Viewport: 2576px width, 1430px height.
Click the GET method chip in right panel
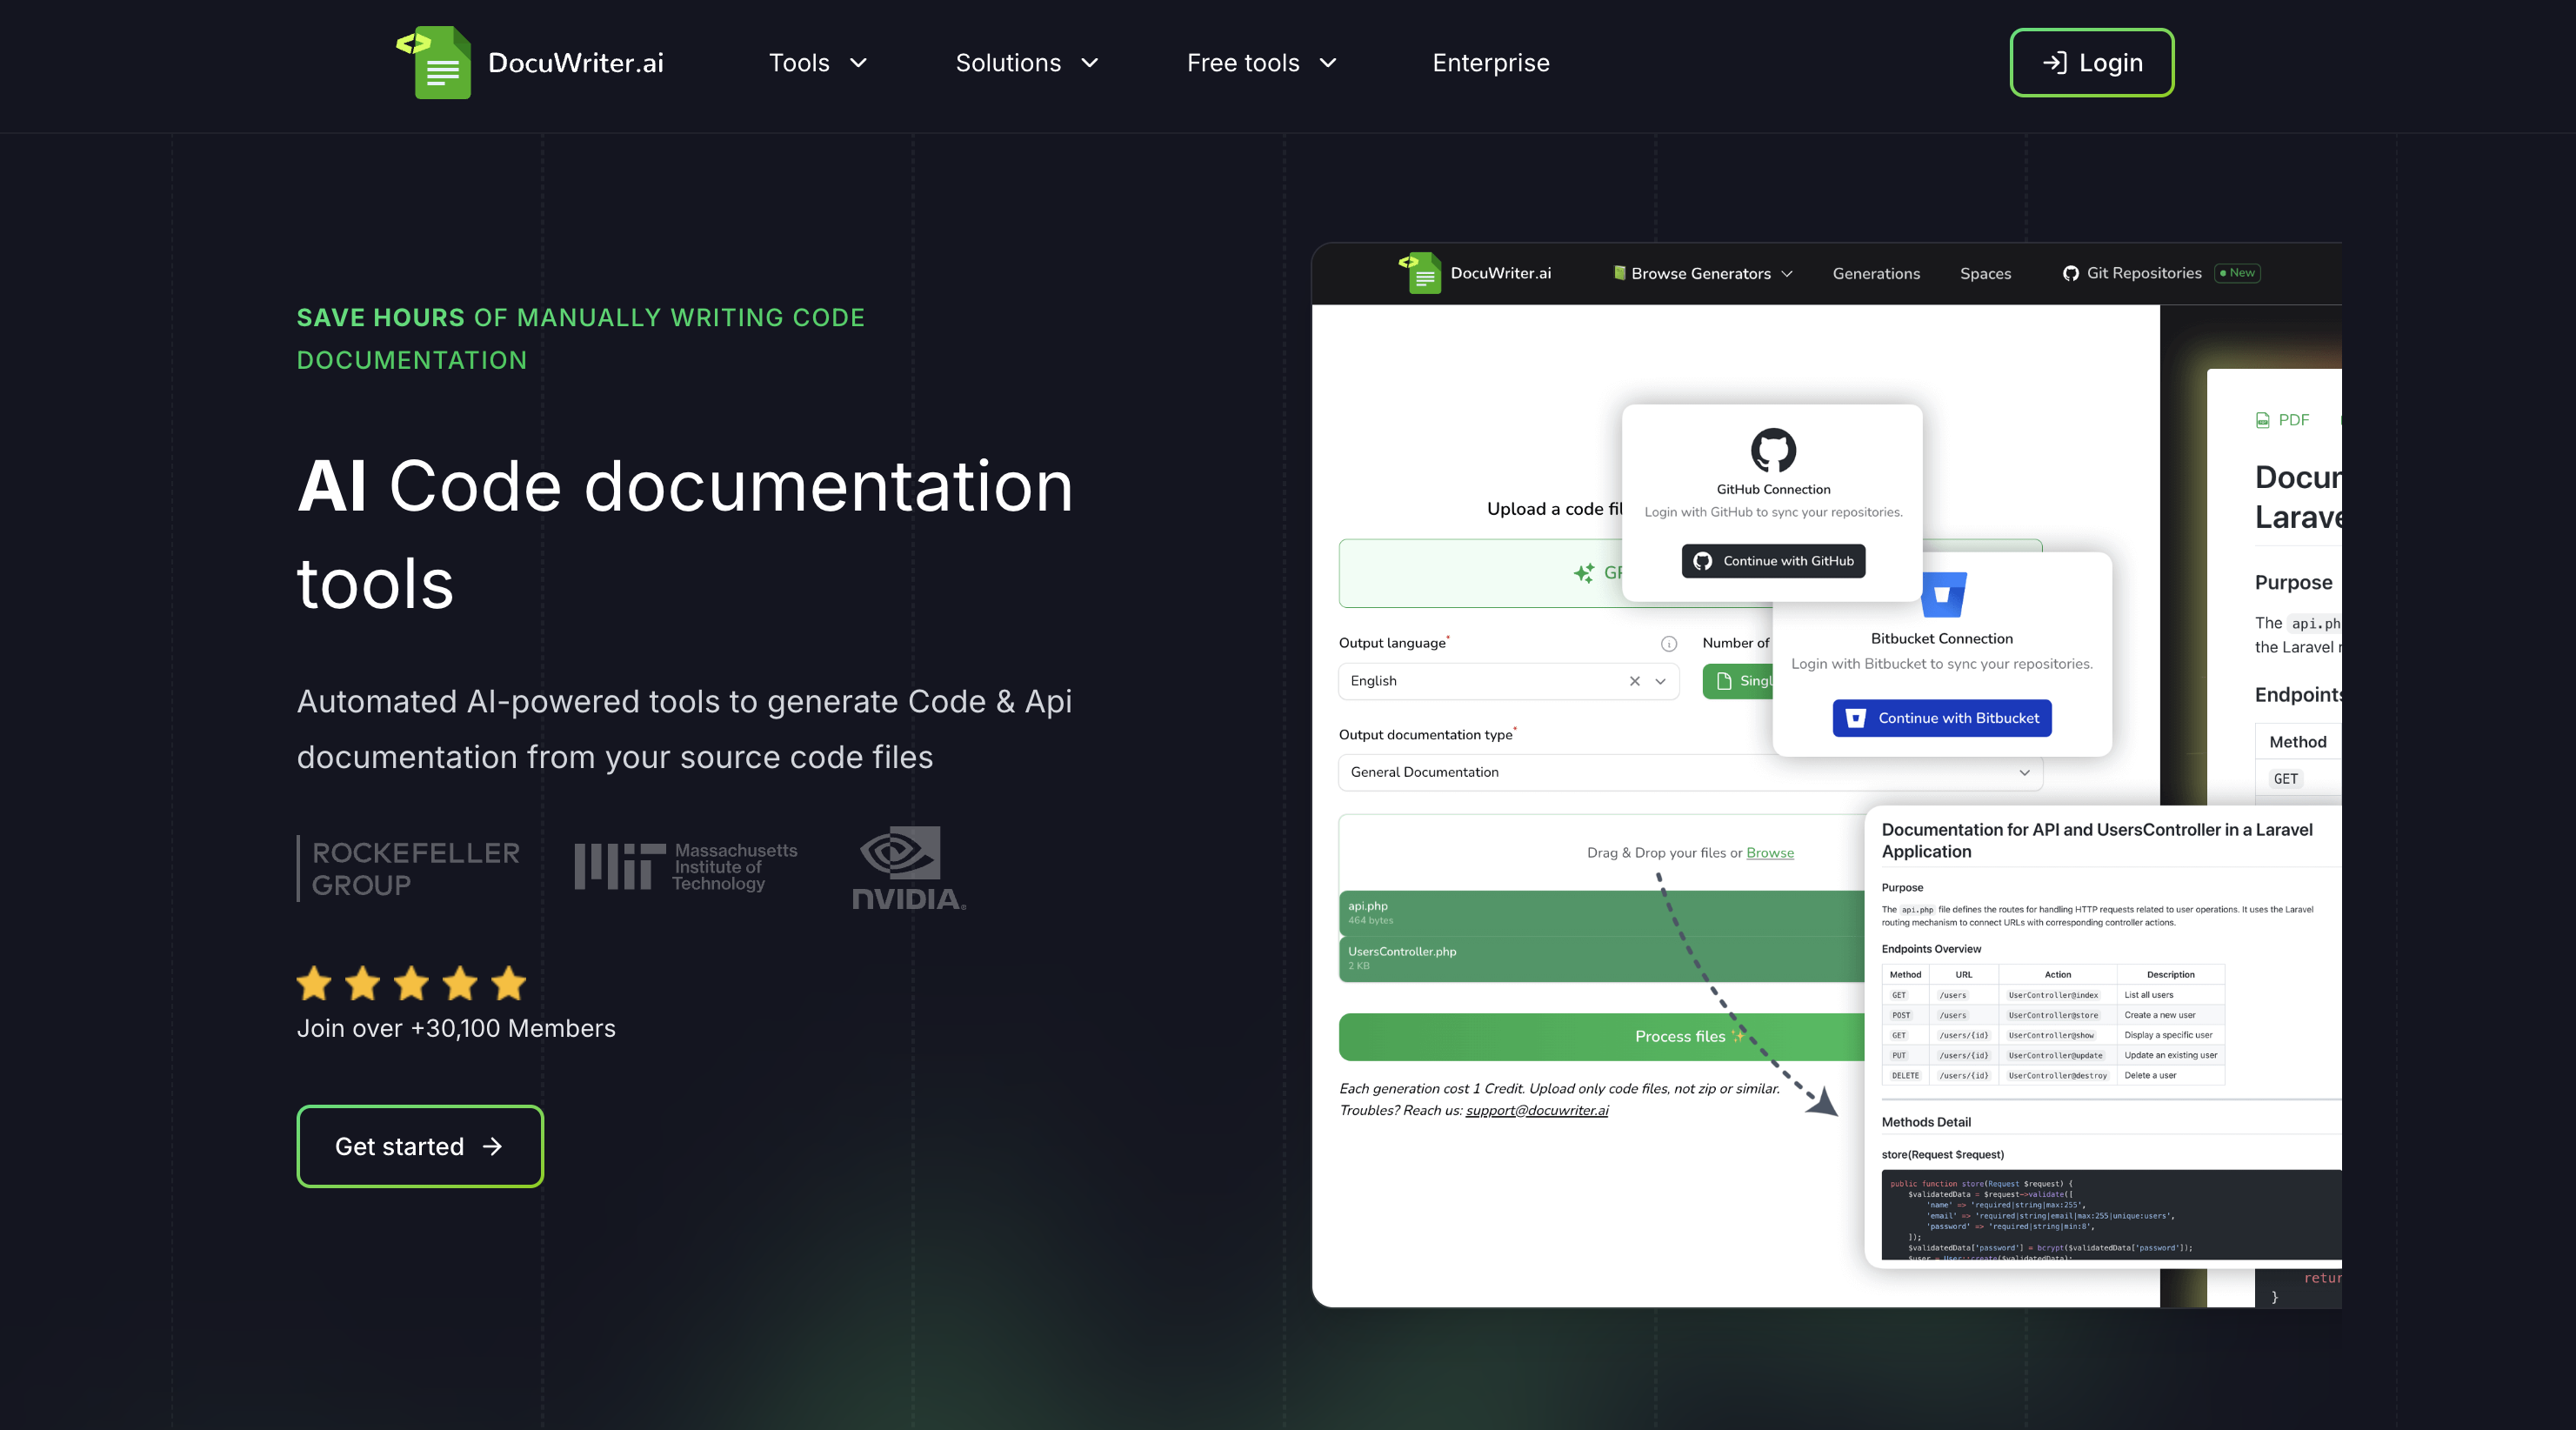2285,779
